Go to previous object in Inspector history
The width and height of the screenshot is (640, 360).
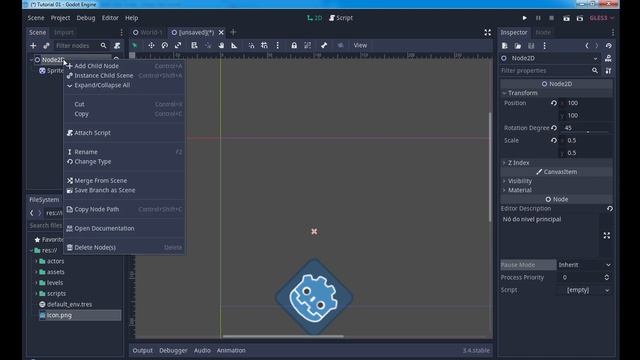point(587,46)
